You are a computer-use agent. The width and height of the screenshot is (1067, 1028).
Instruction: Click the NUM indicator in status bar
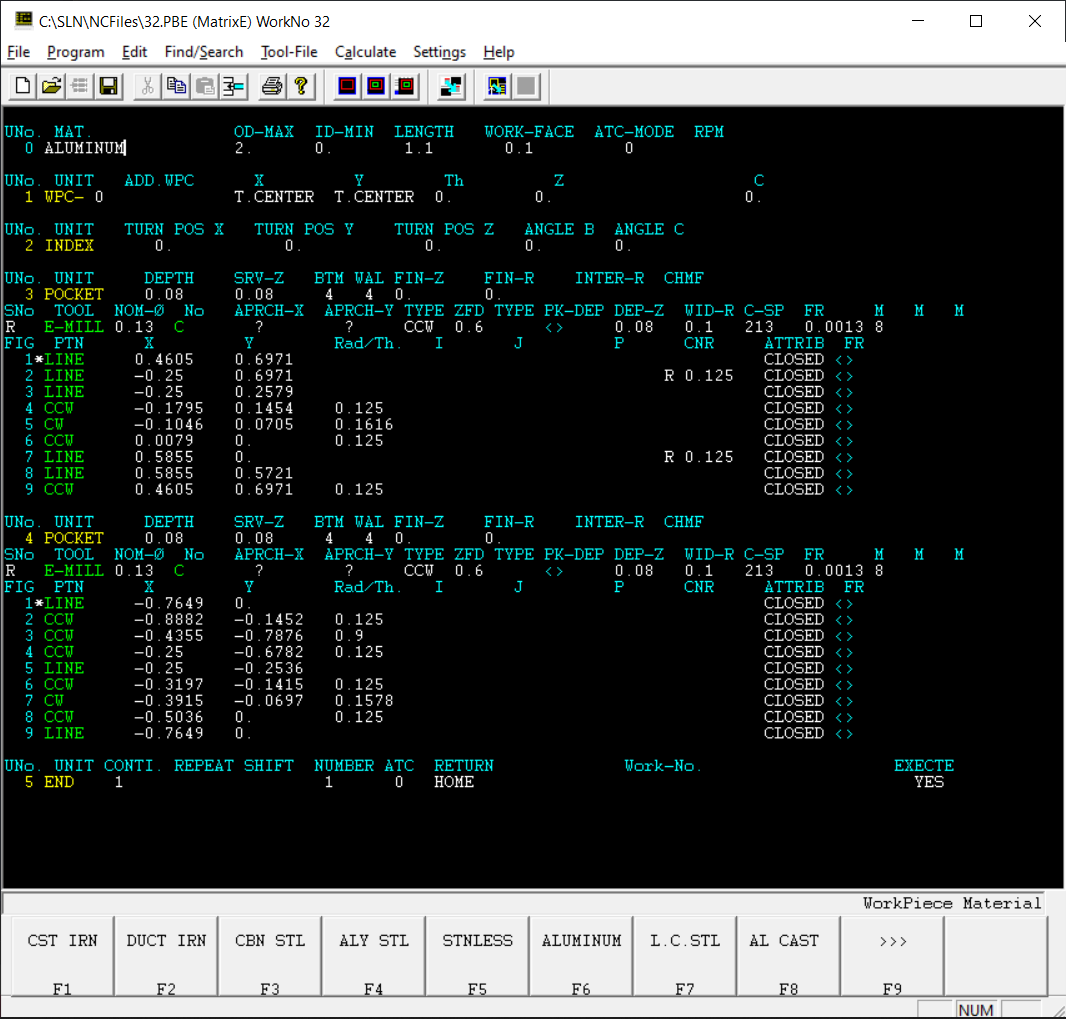coord(976,1010)
